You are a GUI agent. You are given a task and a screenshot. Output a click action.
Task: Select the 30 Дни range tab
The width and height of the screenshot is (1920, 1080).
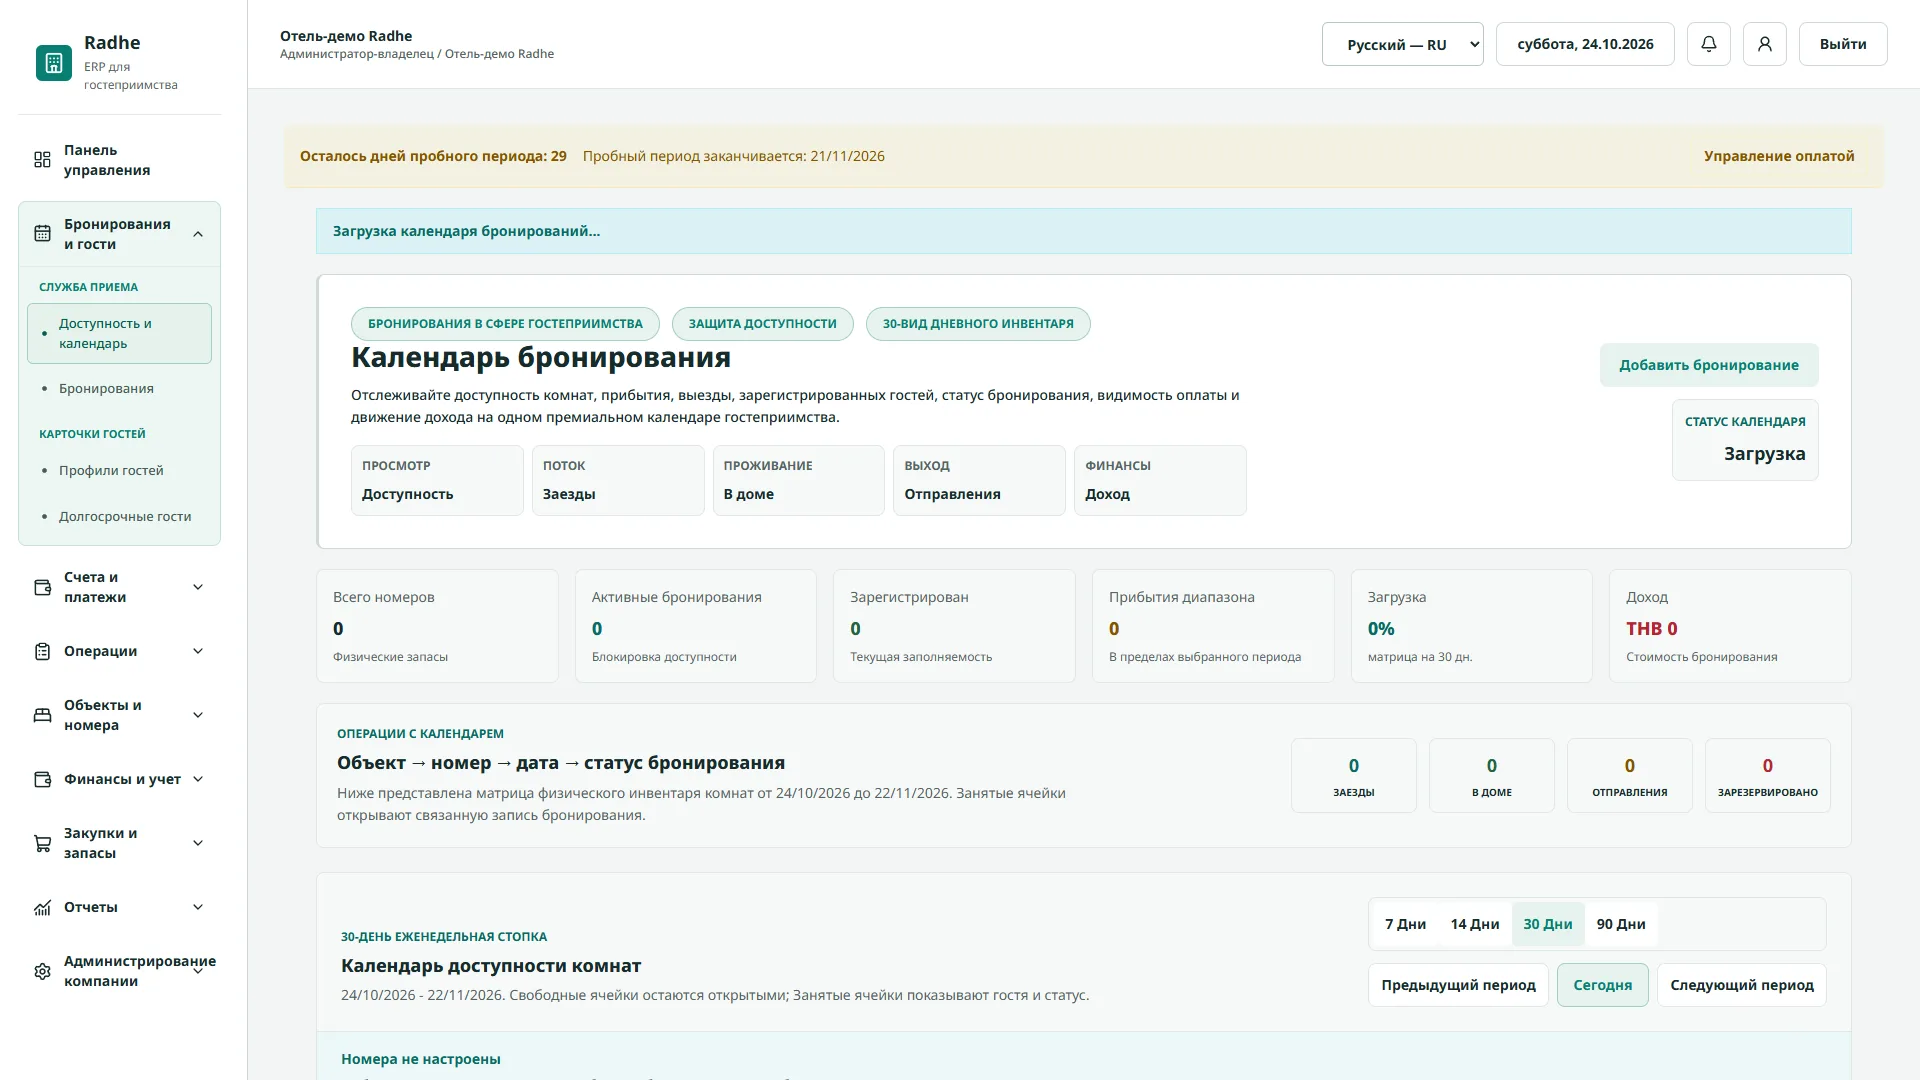coord(1548,924)
